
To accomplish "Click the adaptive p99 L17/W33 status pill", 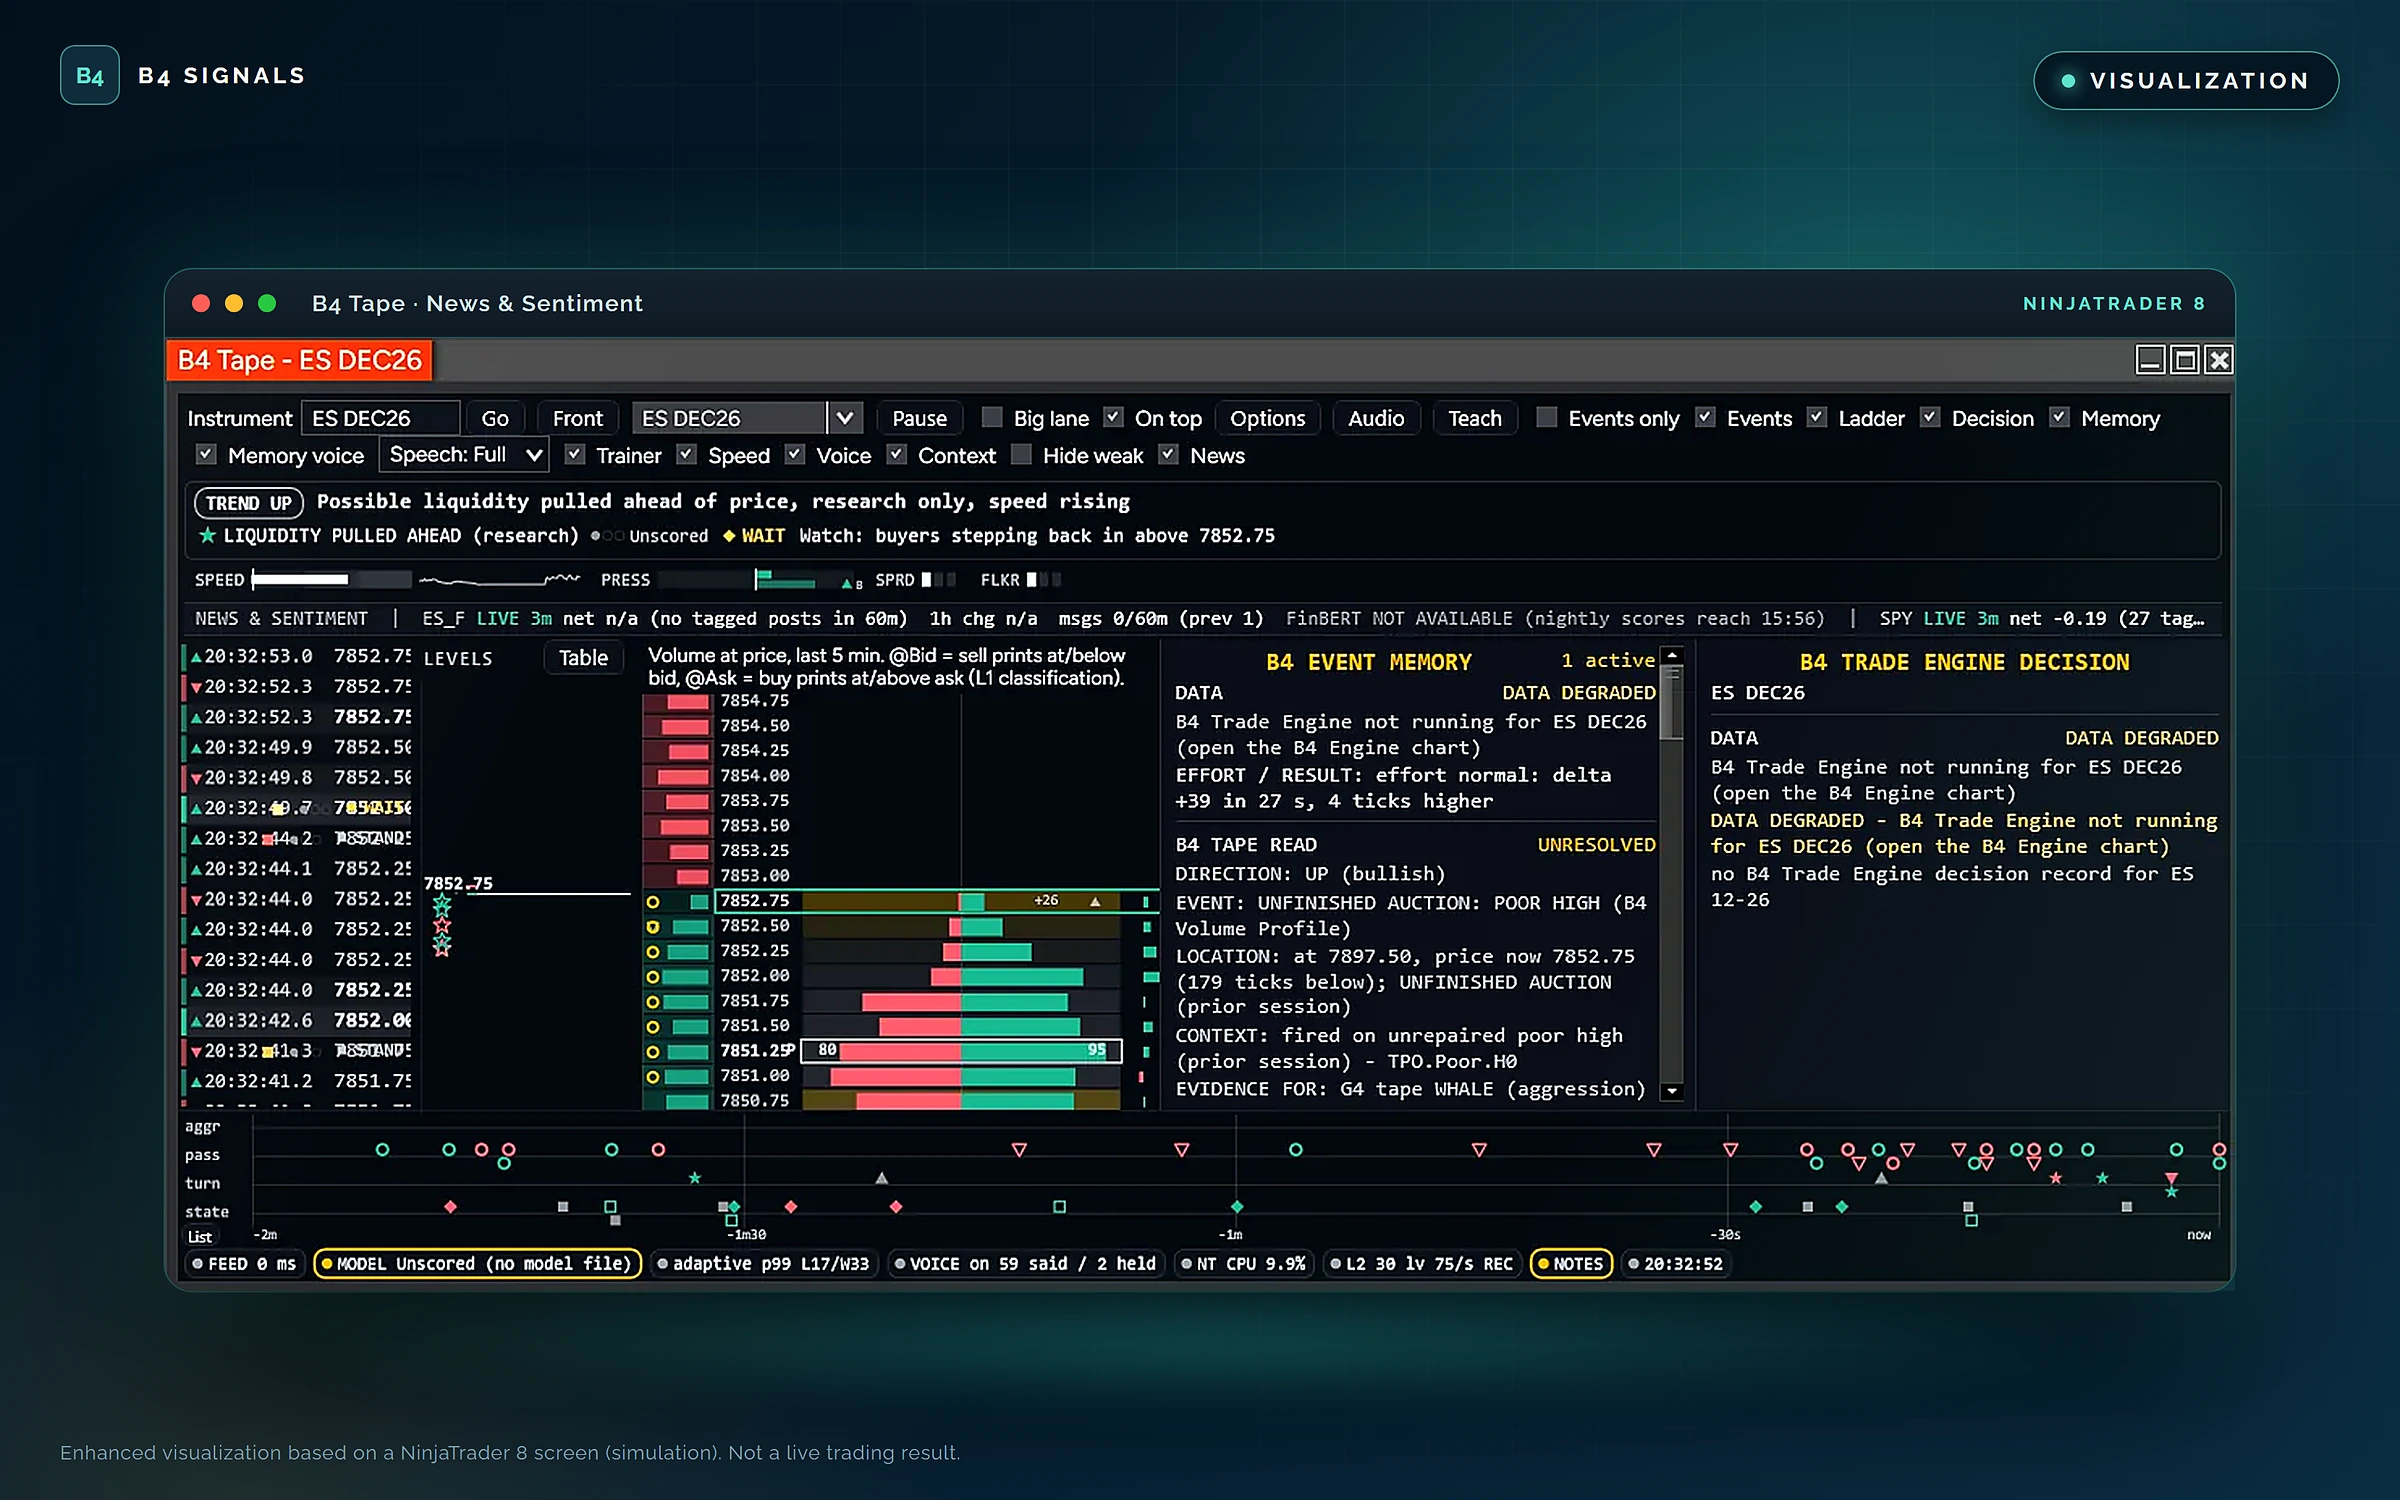I will tap(763, 1264).
